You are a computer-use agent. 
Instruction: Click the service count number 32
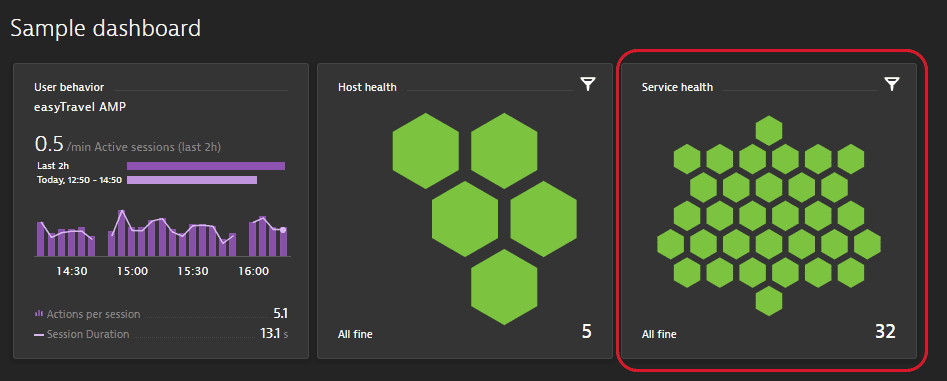coord(885,331)
